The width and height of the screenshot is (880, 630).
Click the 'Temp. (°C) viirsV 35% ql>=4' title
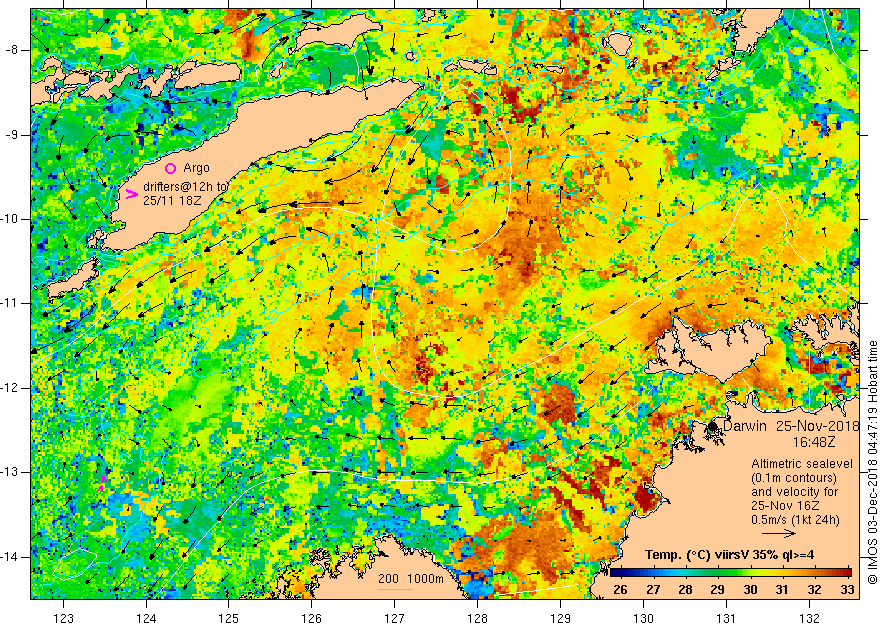click(730, 555)
